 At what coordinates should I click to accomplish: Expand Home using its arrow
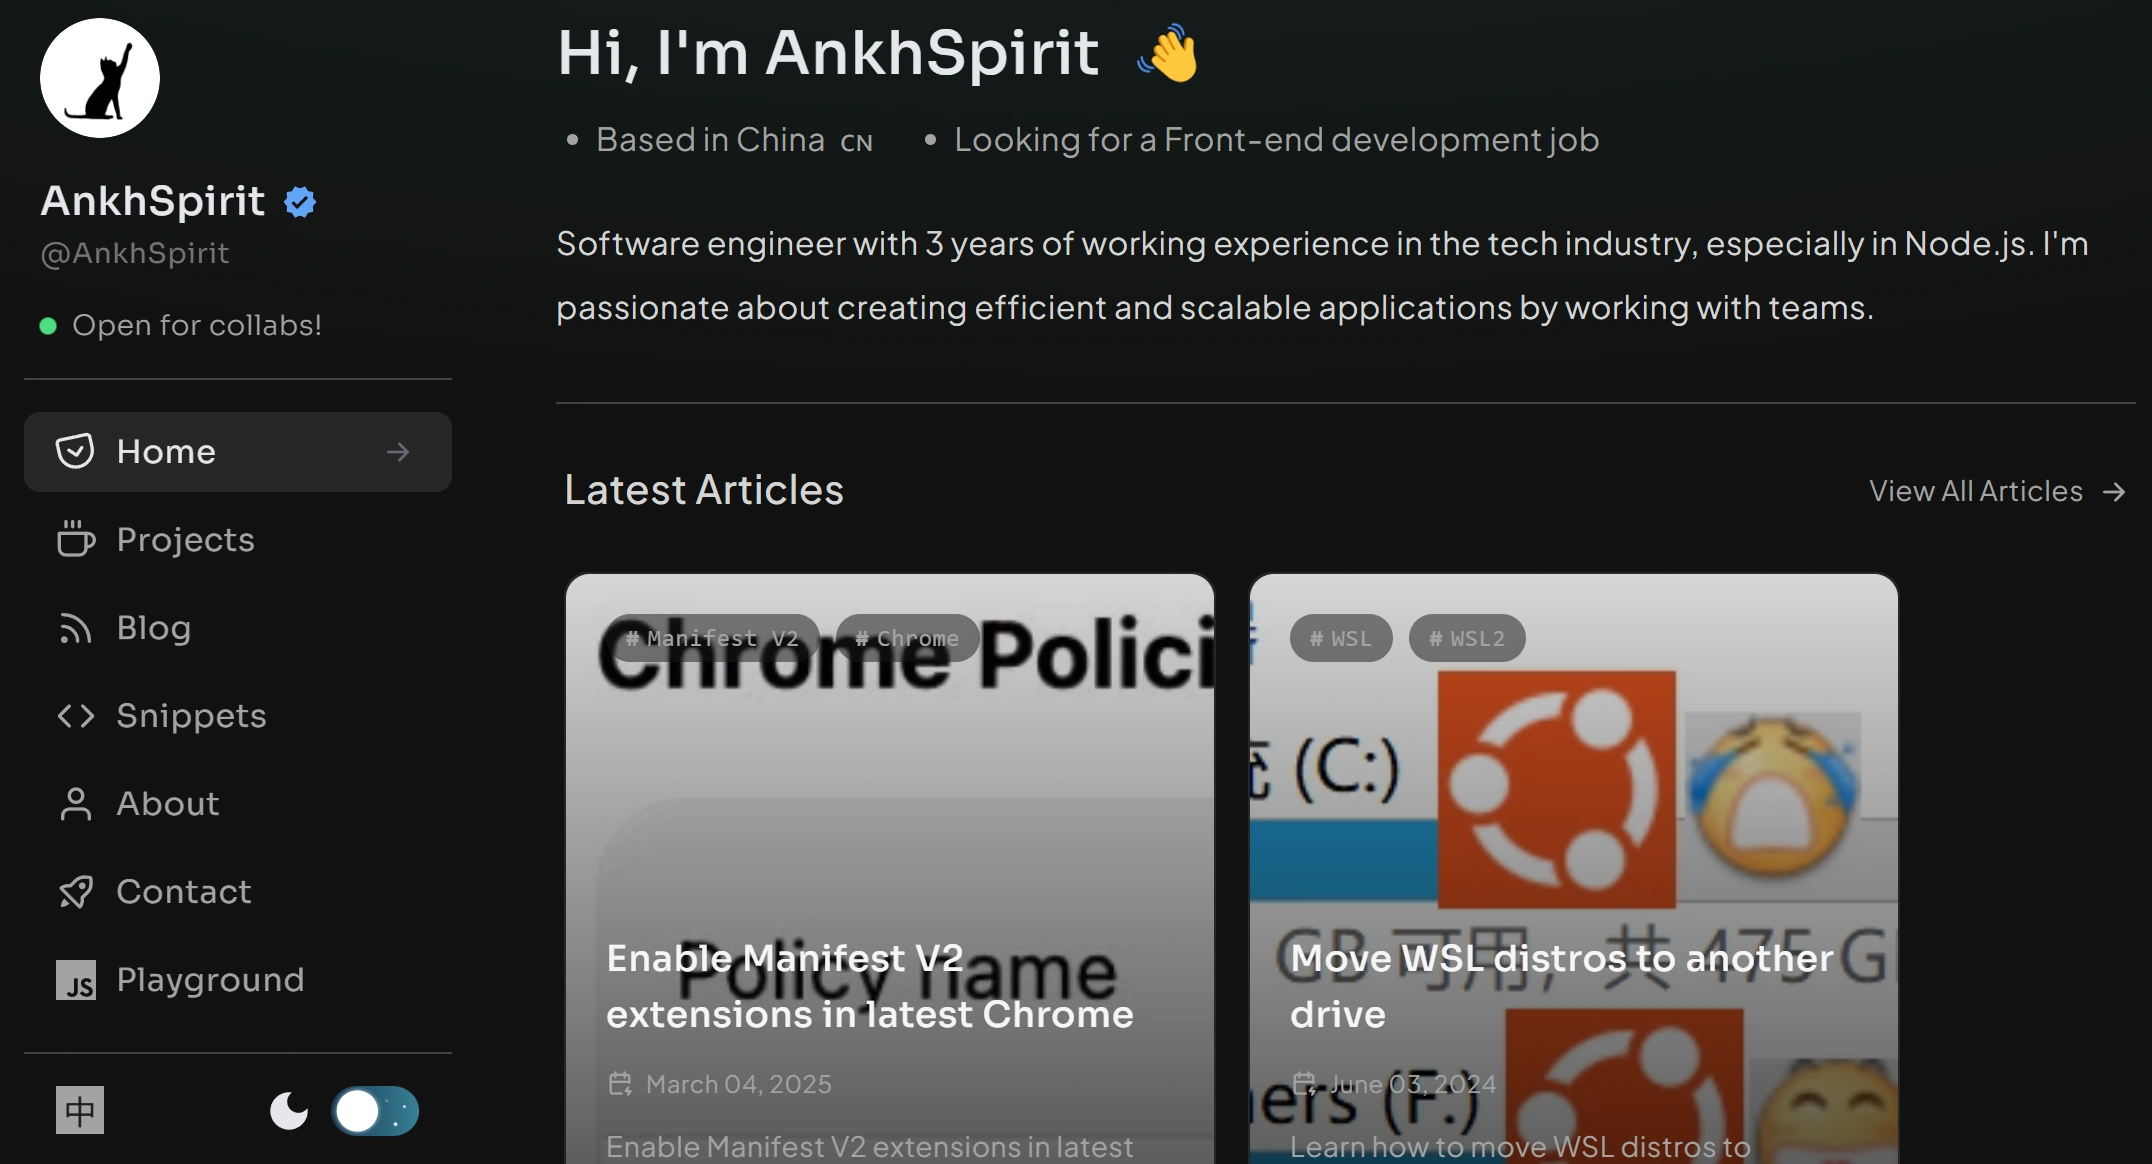click(397, 452)
